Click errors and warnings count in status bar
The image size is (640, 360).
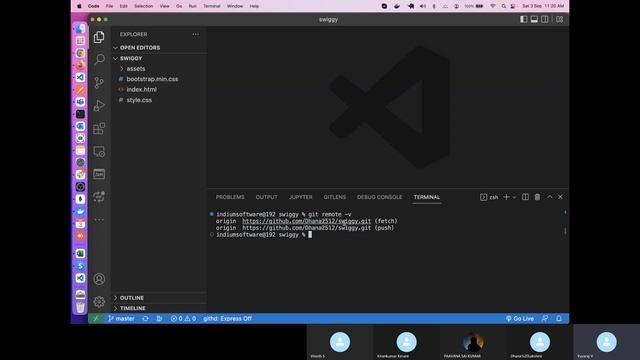click(183, 318)
